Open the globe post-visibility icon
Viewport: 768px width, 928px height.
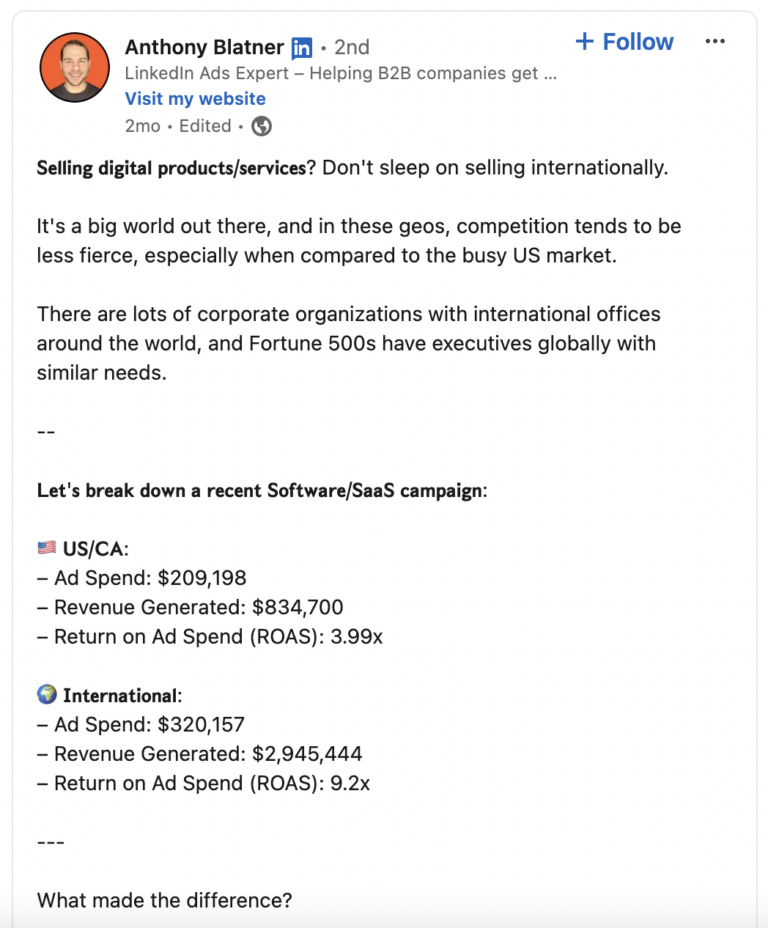coord(258,126)
